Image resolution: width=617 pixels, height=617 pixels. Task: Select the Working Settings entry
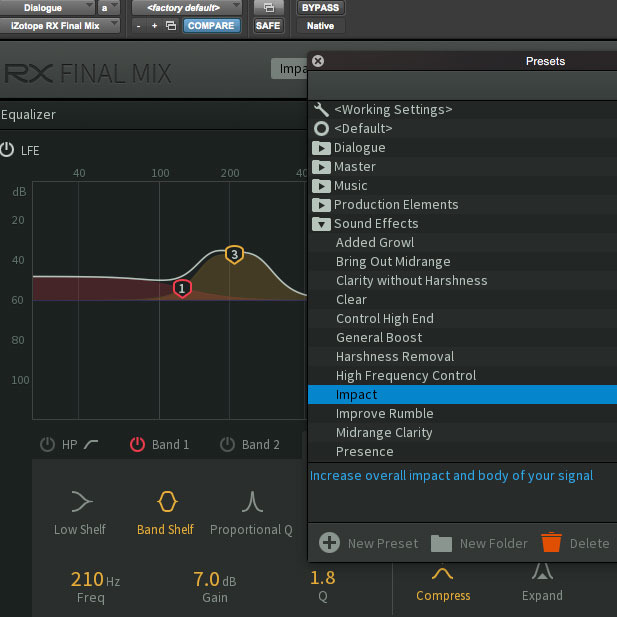[x=462, y=109]
